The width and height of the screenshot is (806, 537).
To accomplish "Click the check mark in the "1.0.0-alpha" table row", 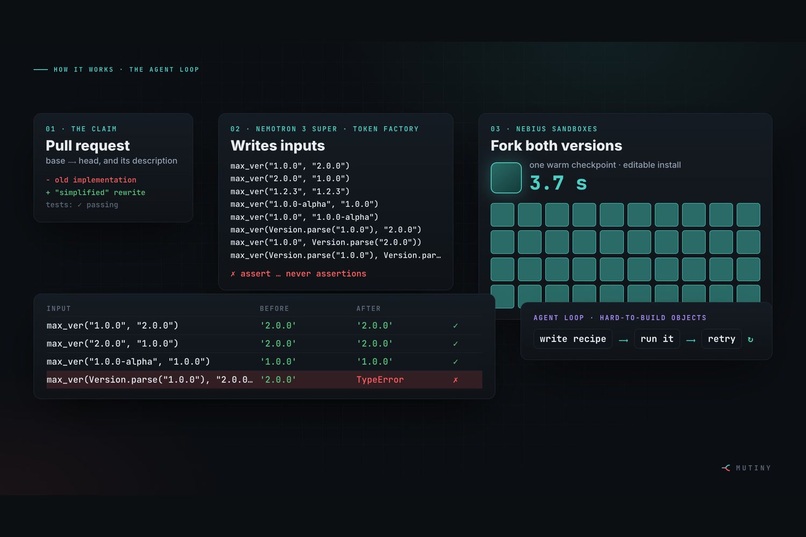I will tap(455, 362).
